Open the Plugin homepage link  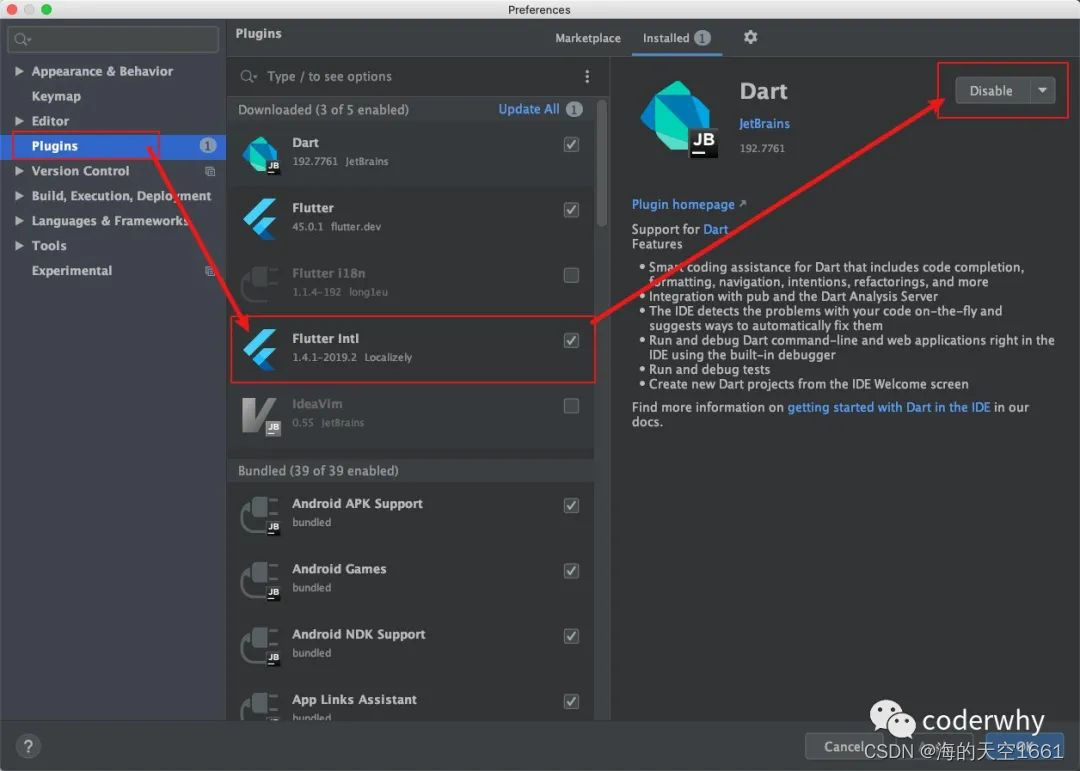click(683, 205)
